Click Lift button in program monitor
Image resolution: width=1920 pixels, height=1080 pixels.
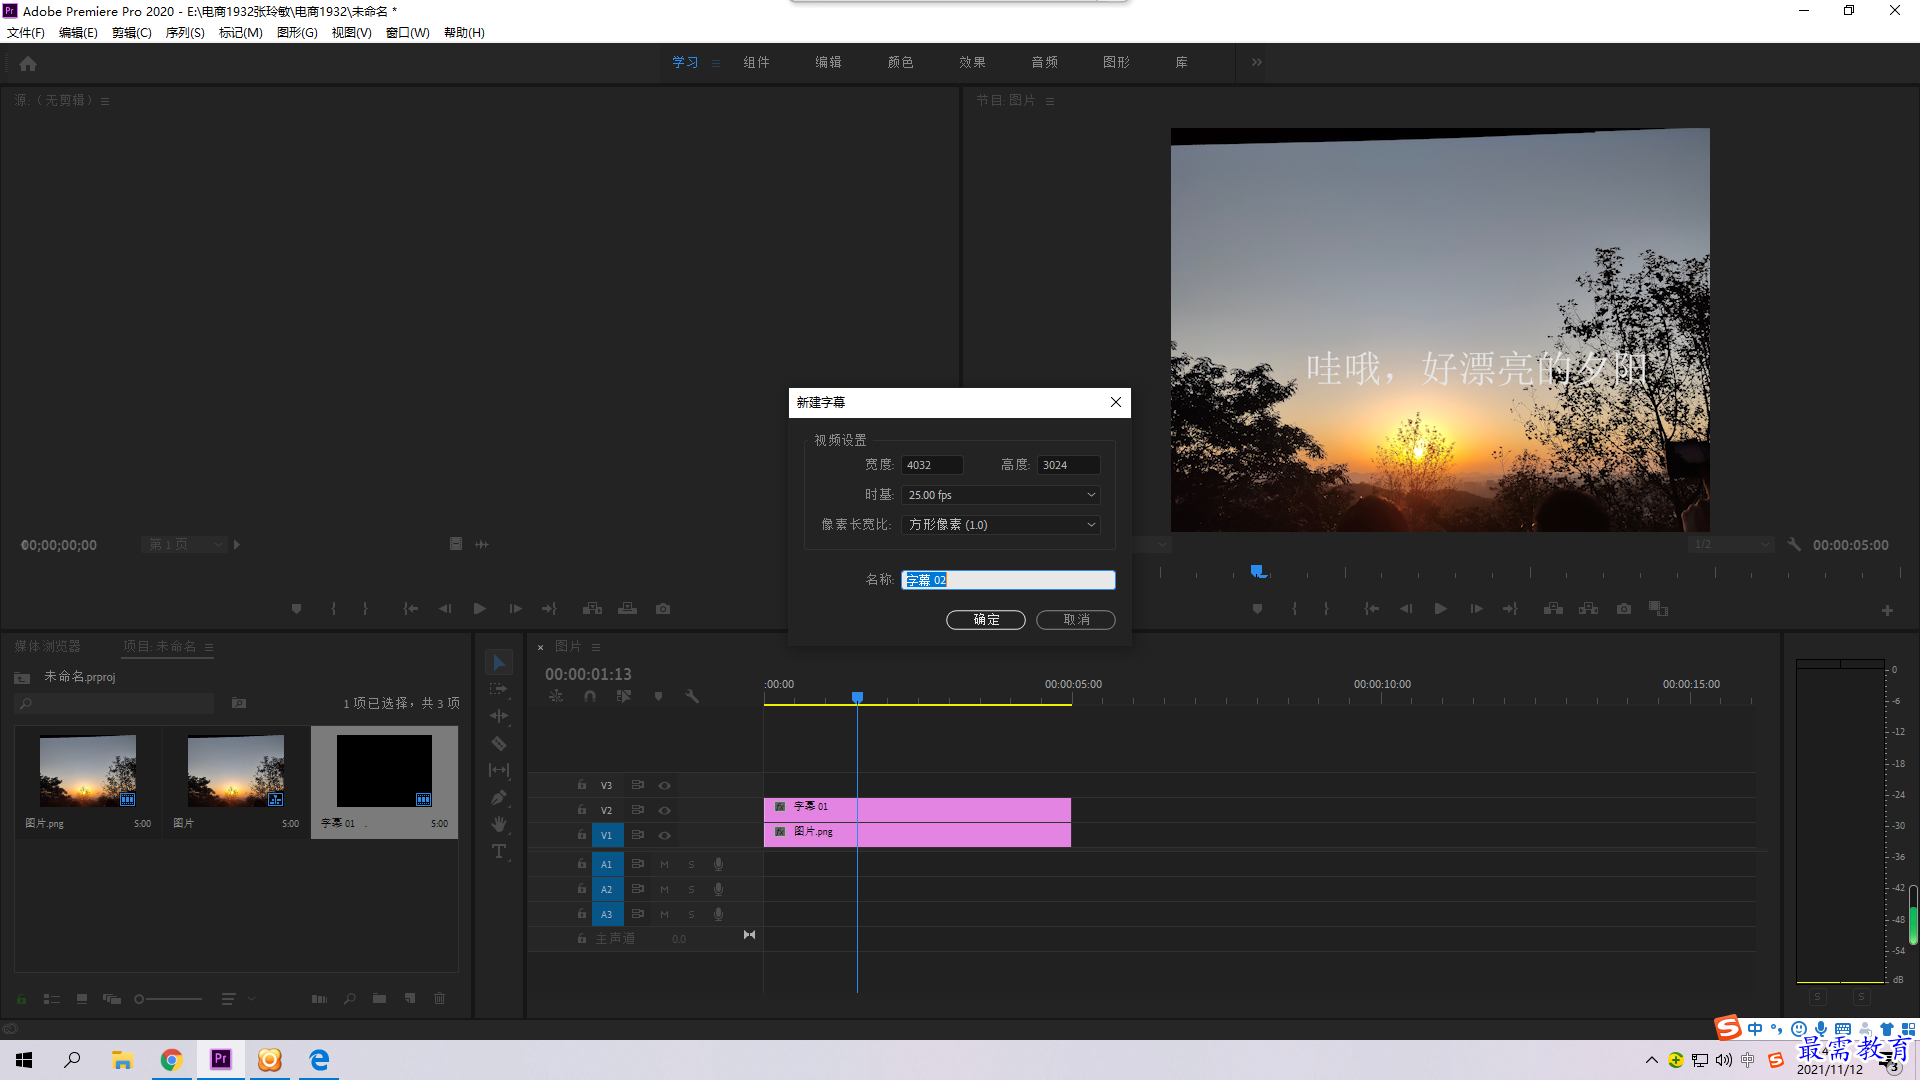pos(1553,609)
